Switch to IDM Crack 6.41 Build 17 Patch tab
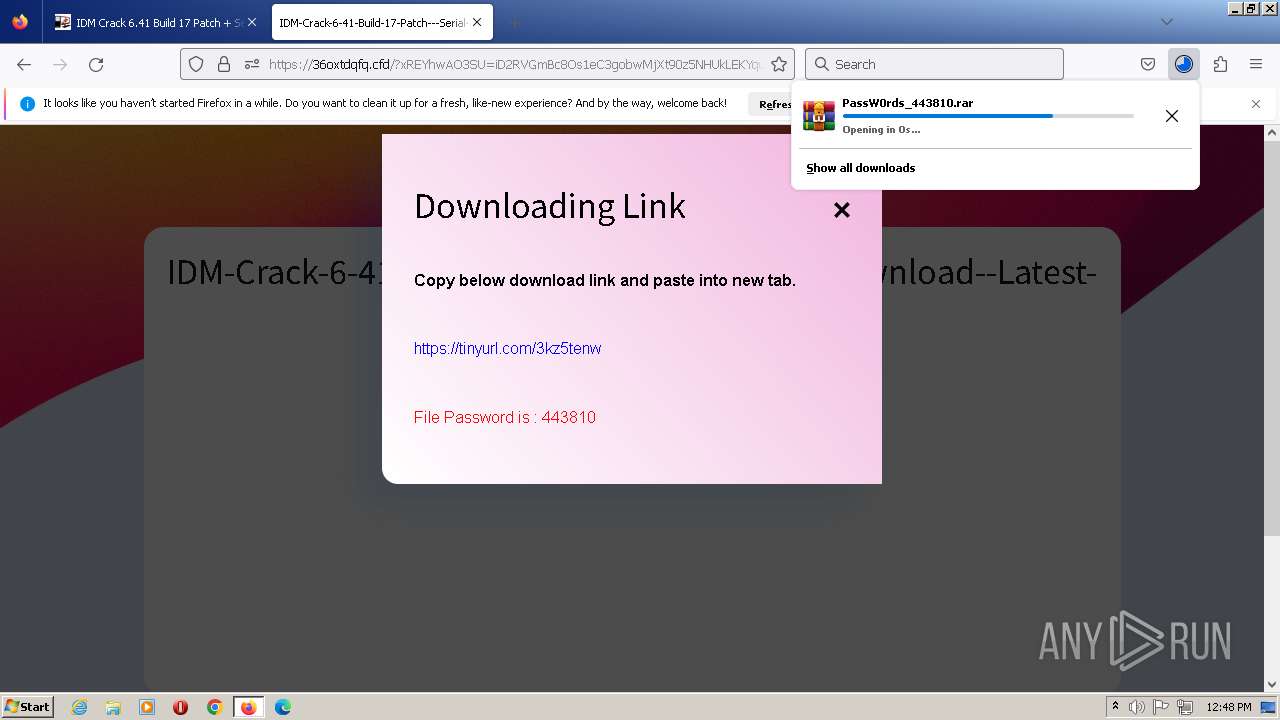 (x=155, y=22)
